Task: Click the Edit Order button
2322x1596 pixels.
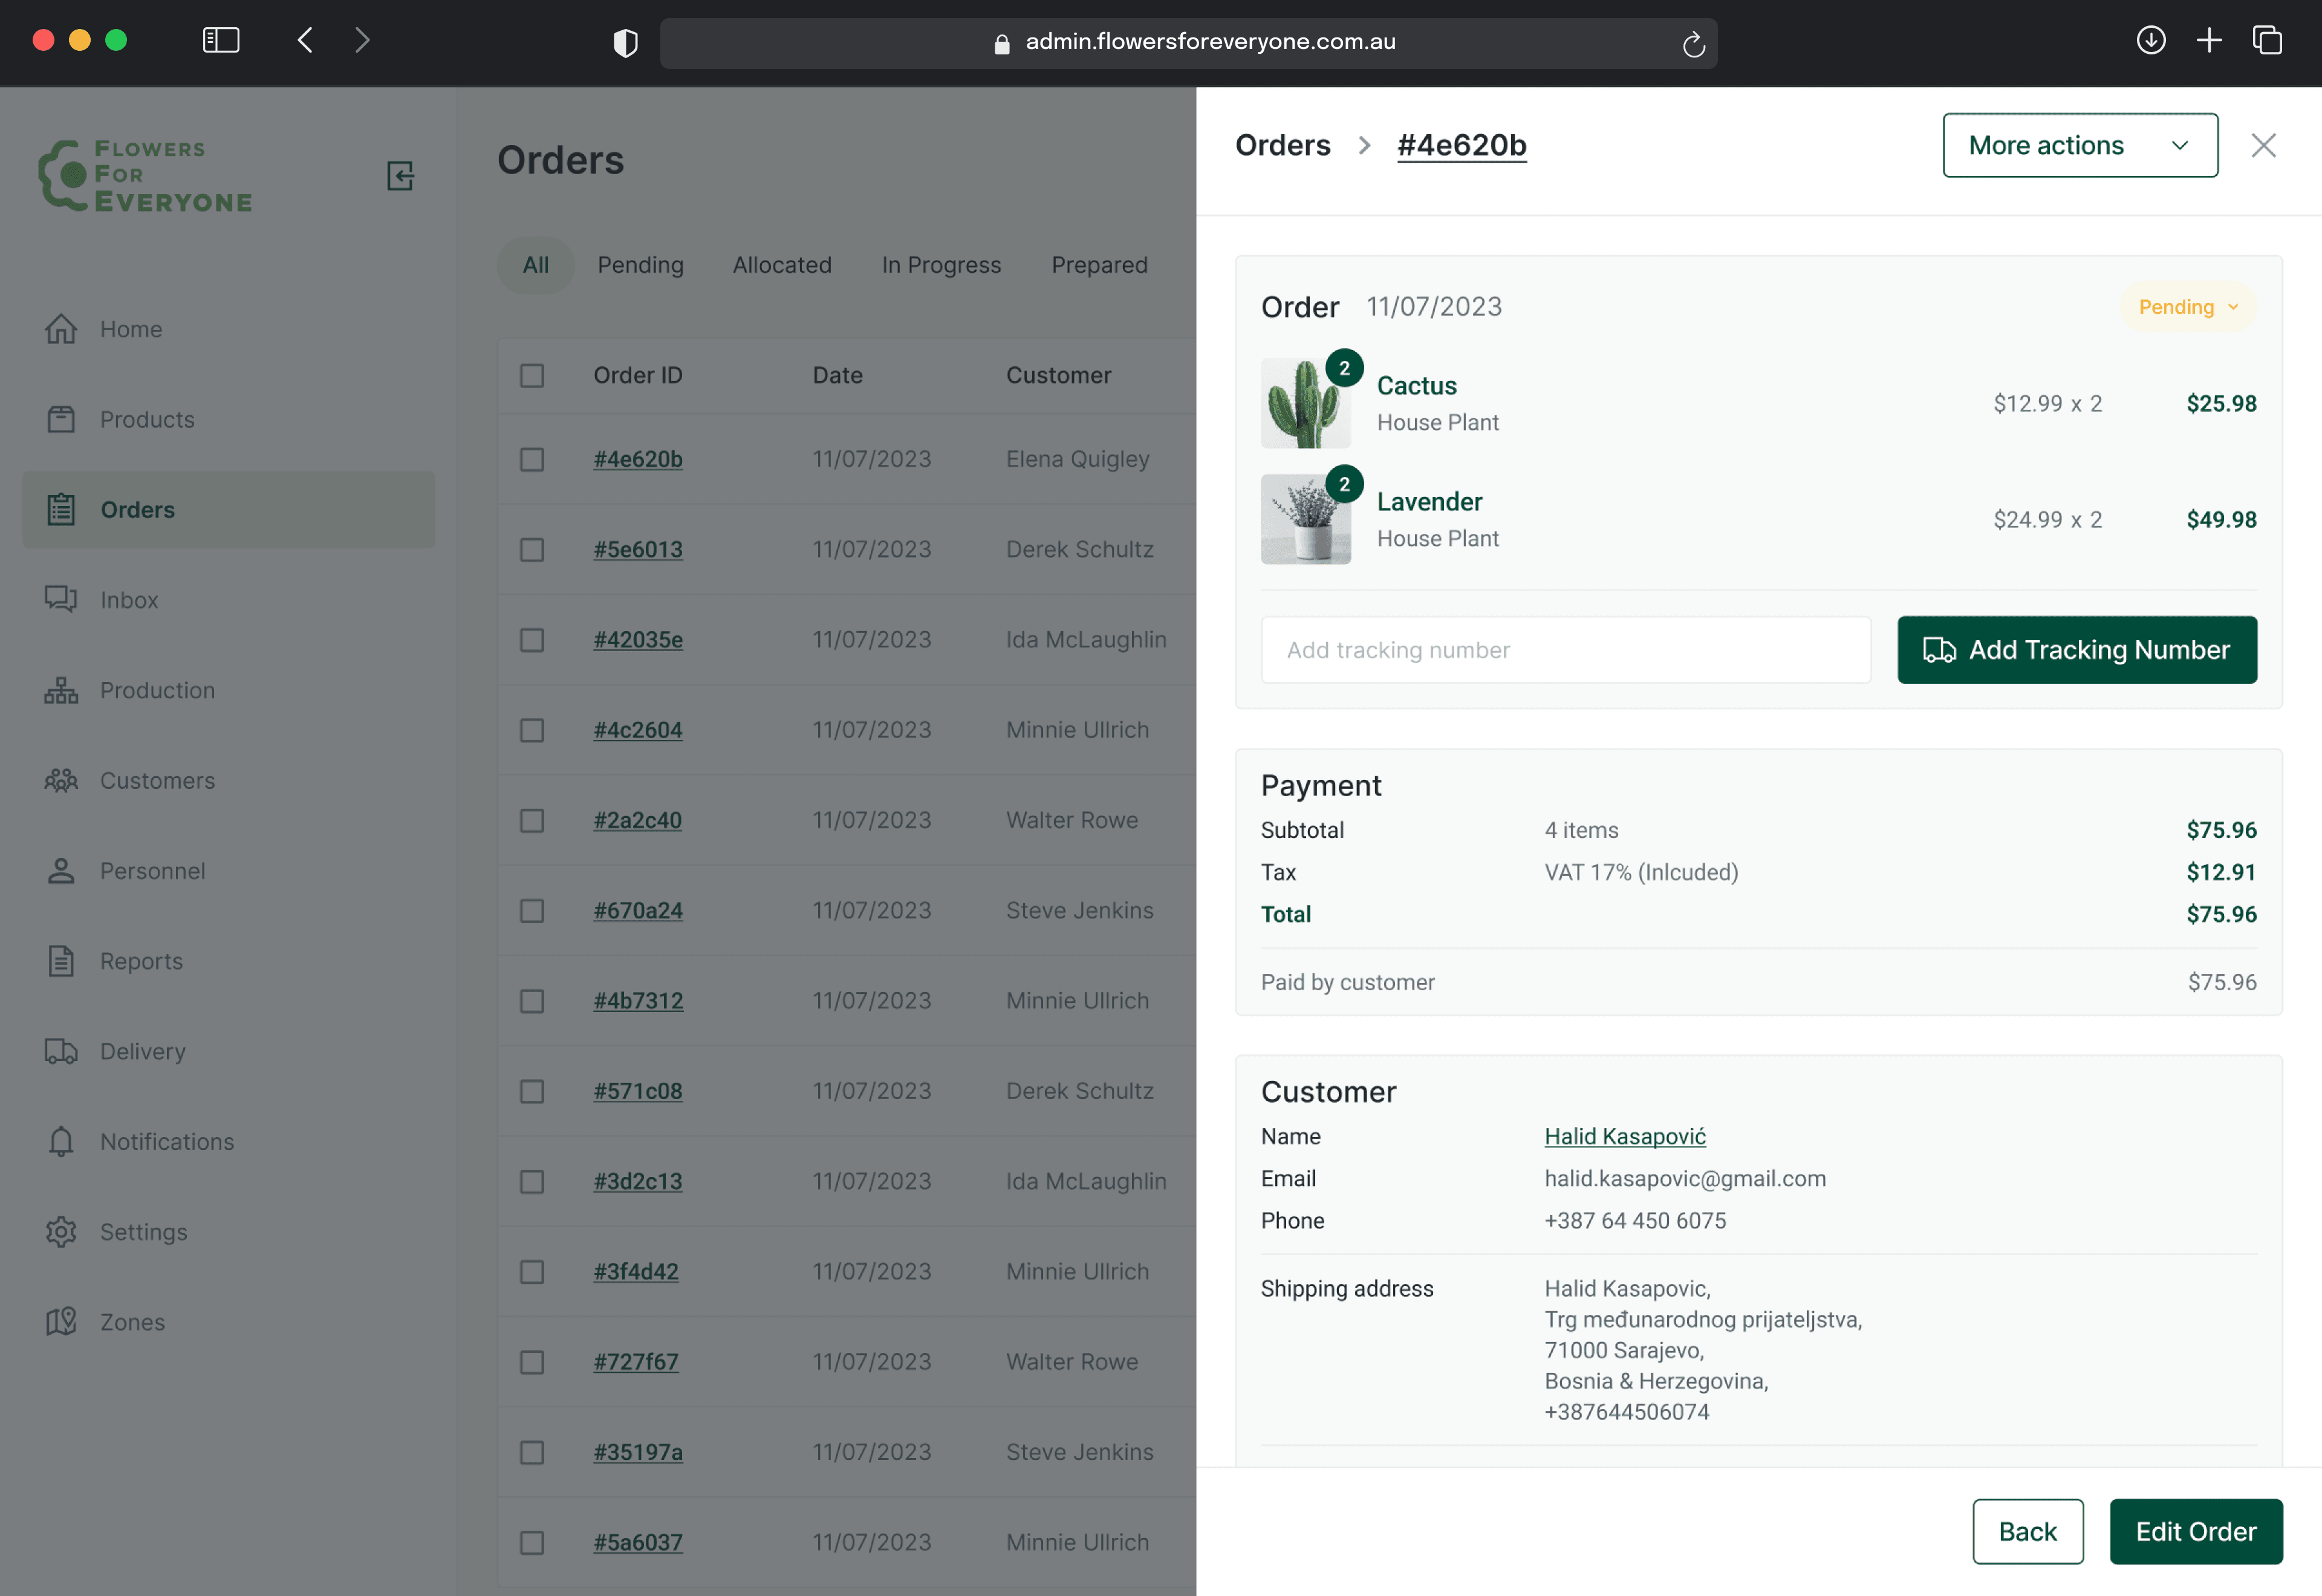Action: pyautogui.click(x=2195, y=1531)
